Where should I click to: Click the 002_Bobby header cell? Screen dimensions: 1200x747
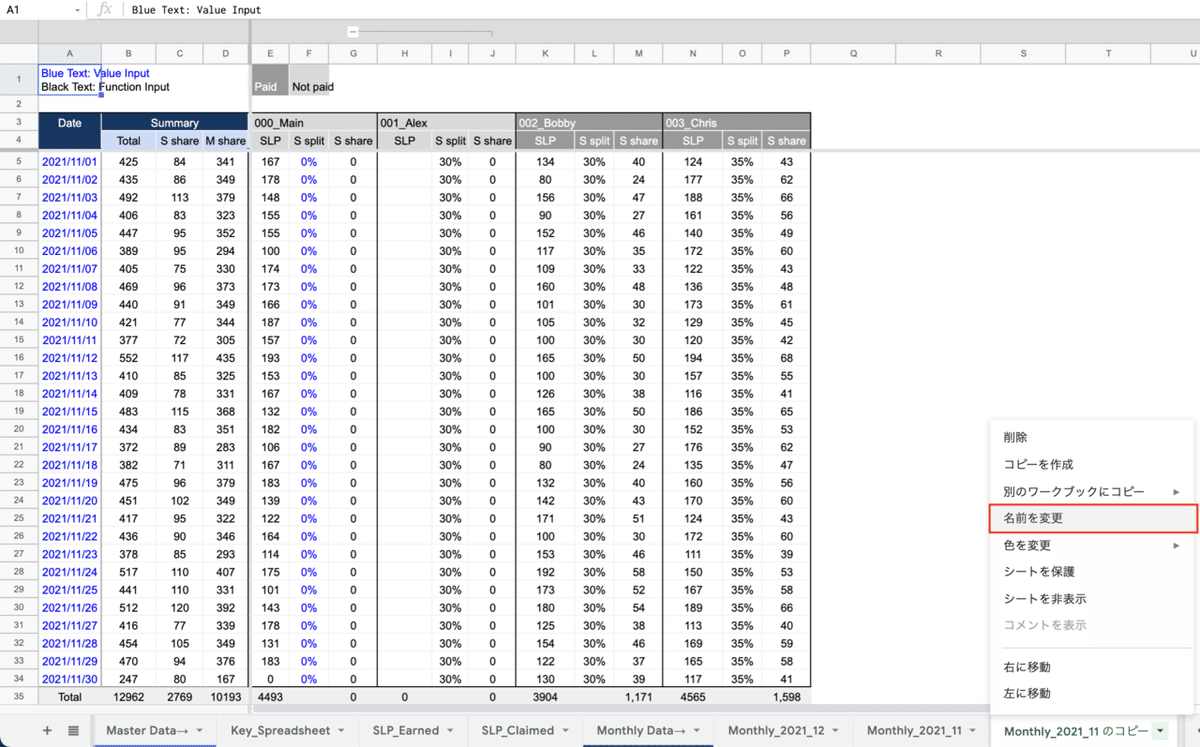tap(589, 123)
